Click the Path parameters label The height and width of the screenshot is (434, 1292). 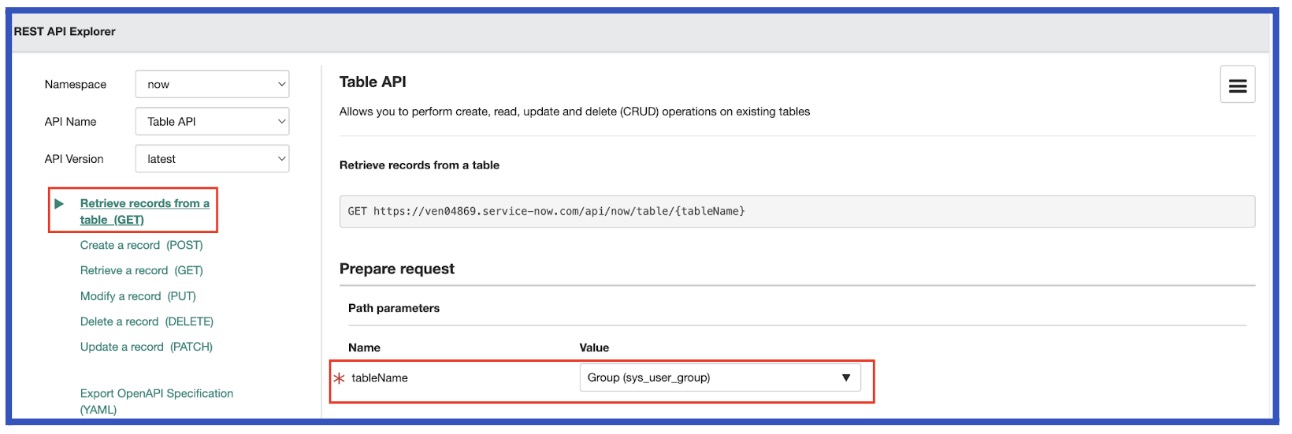pyautogui.click(x=394, y=308)
